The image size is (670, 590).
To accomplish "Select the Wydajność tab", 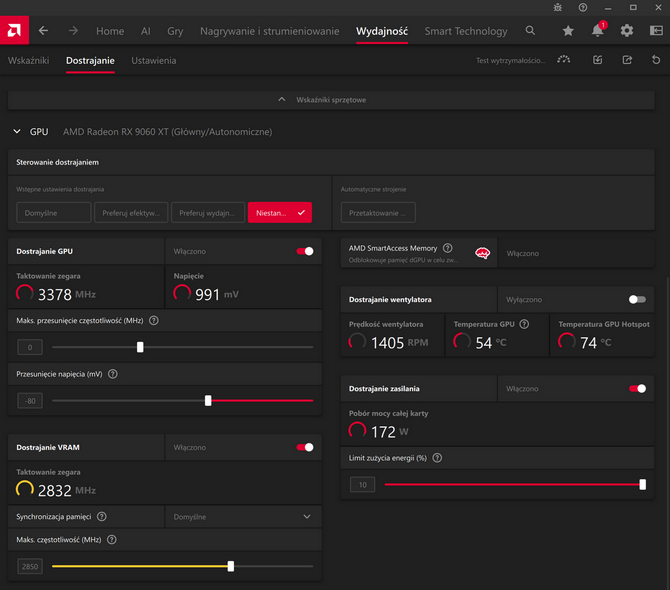I will click(382, 31).
